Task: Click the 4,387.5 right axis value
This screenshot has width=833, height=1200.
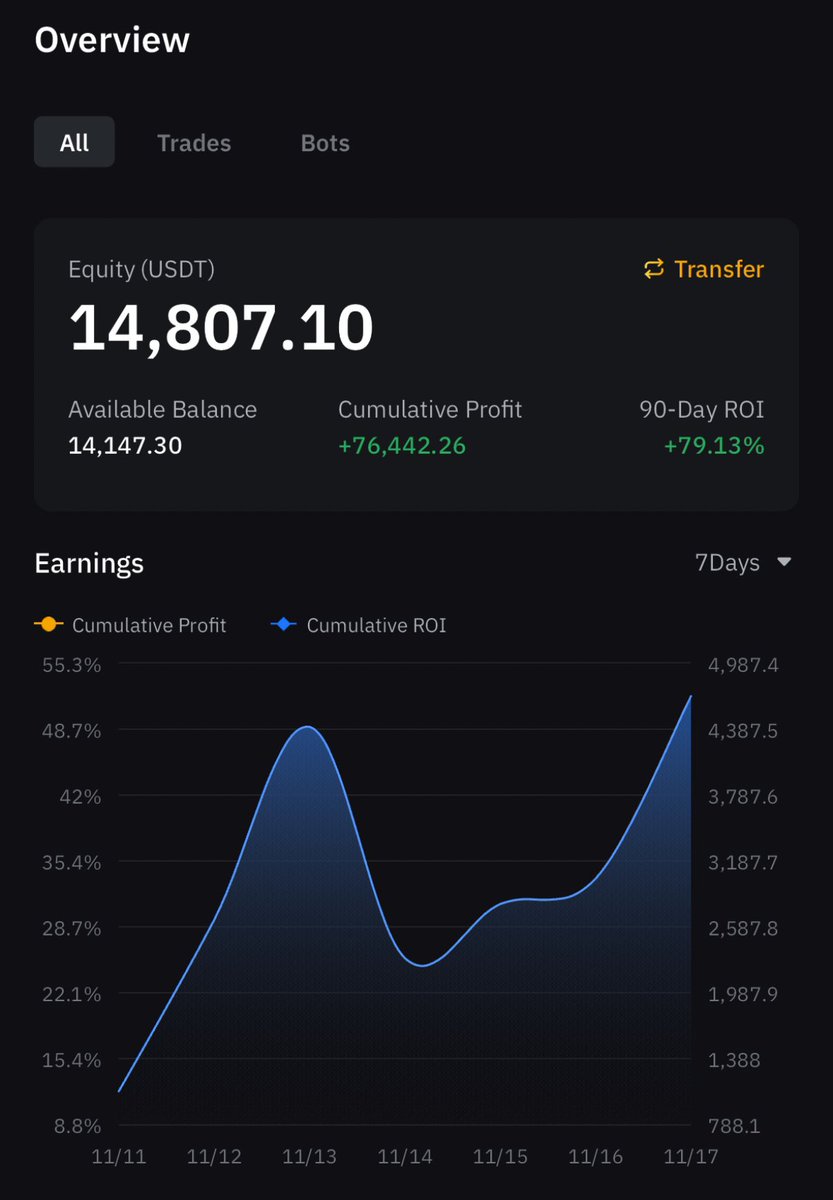Action: (743, 731)
